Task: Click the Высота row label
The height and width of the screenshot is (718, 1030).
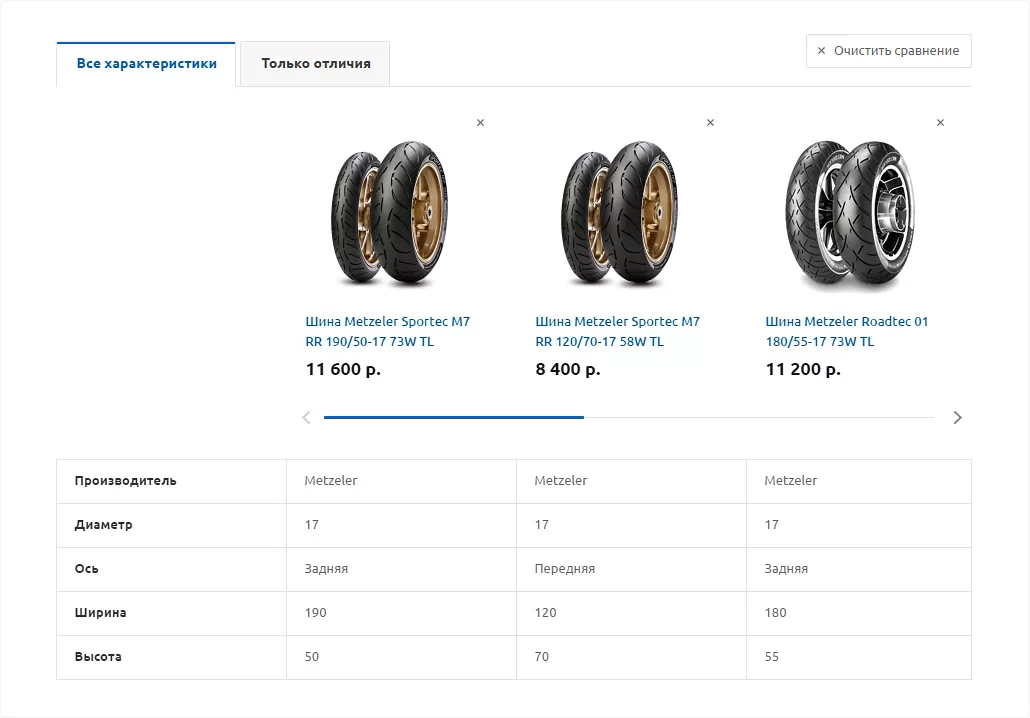Action: click(98, 656)
